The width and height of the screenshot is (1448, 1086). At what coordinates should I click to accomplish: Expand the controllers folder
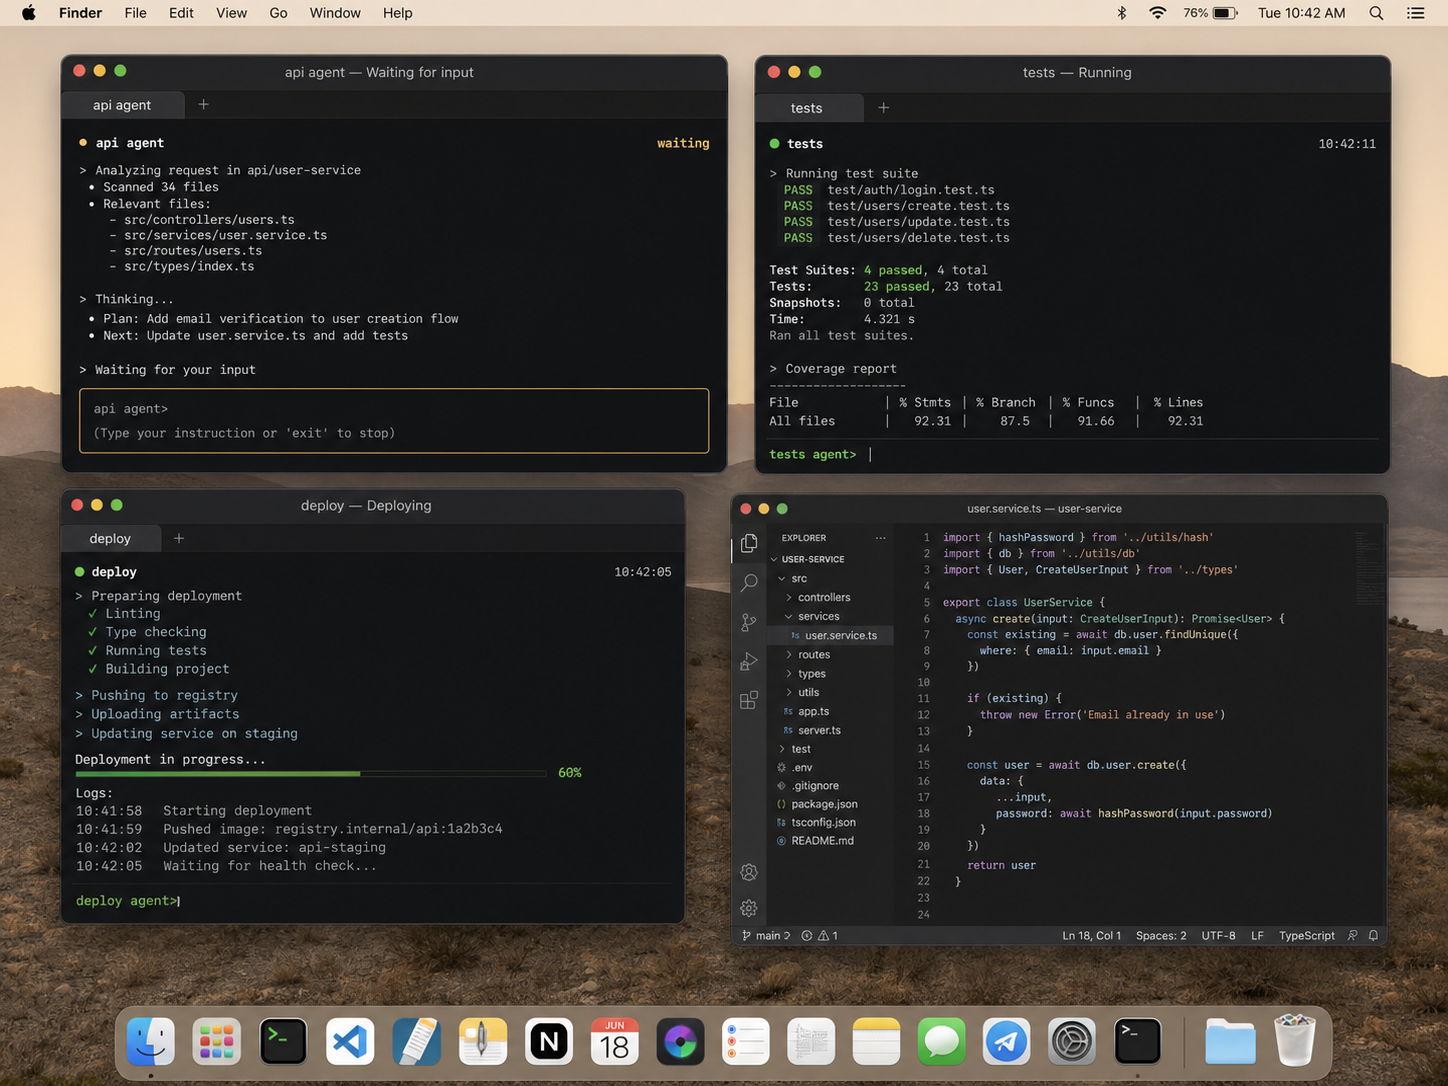[x=789, y=598]
